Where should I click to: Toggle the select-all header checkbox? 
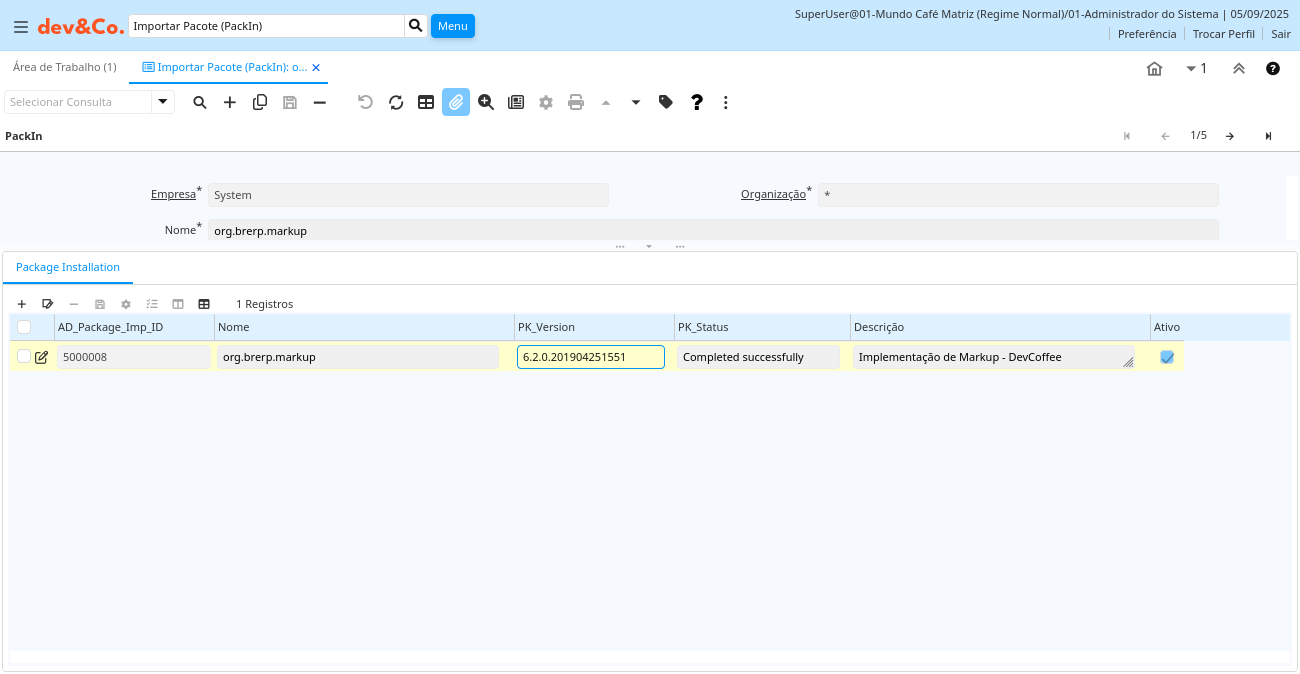[24, 327]
